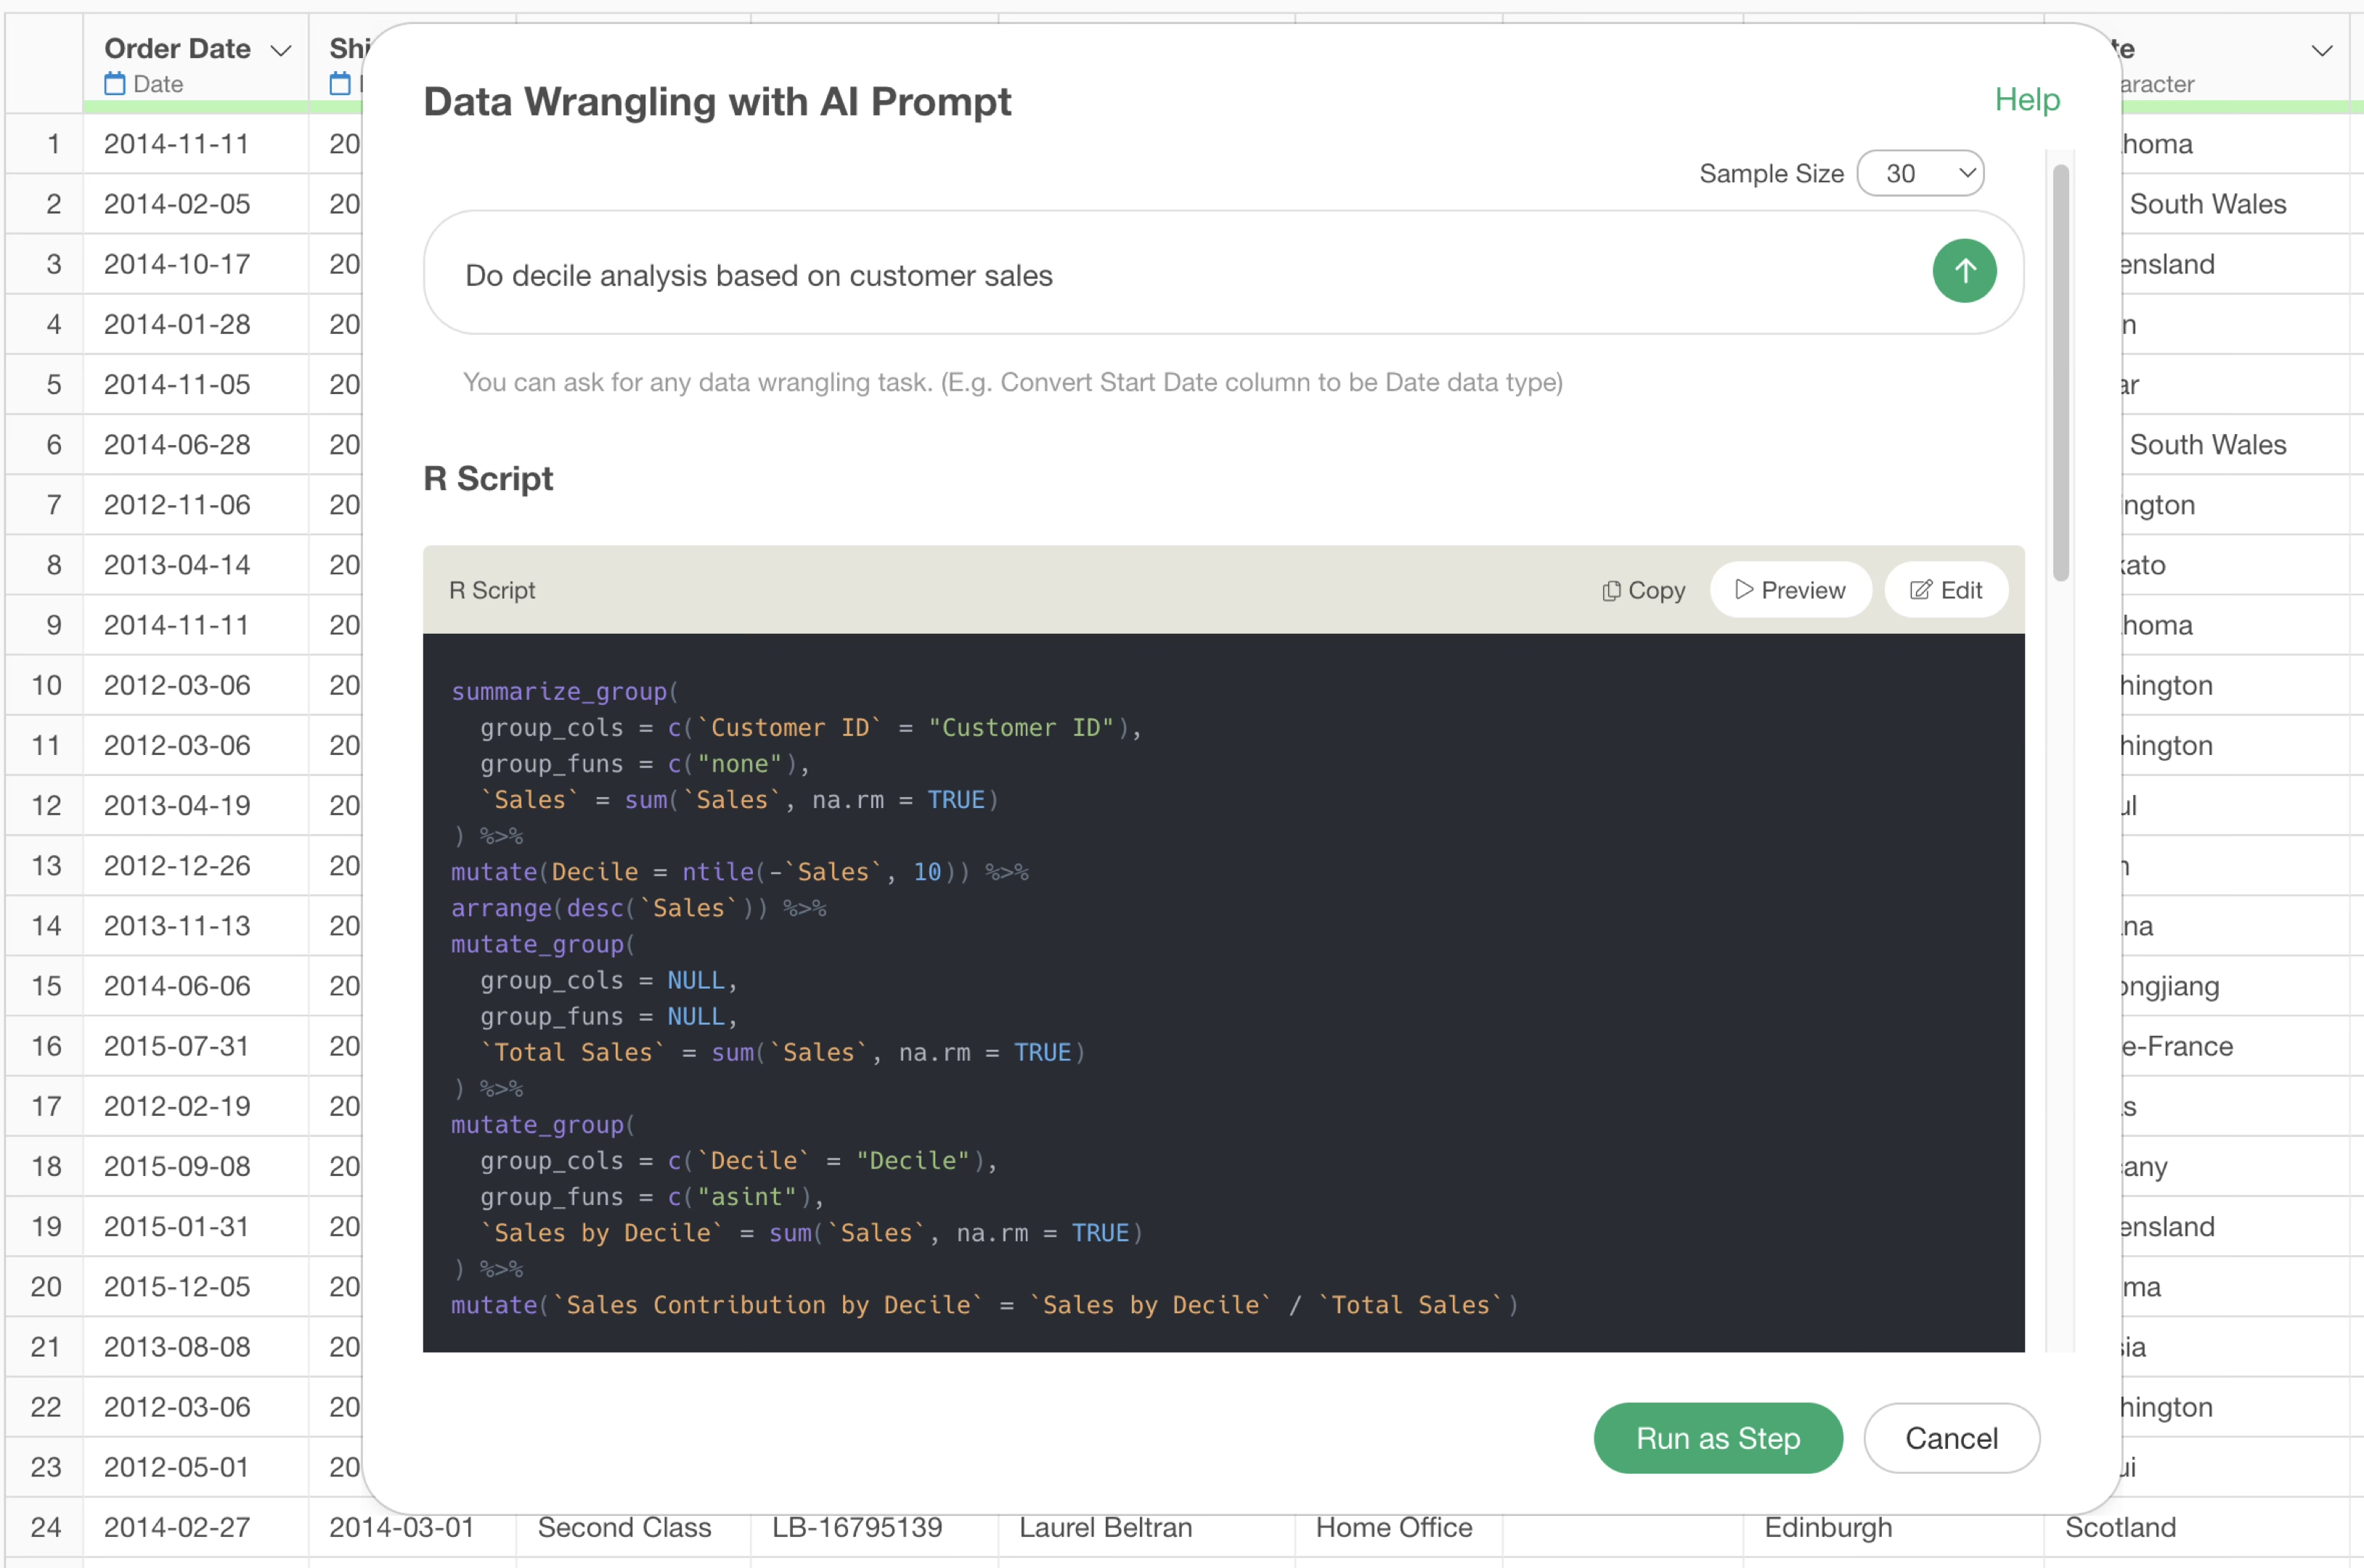Copy the R Script code

1643,590
